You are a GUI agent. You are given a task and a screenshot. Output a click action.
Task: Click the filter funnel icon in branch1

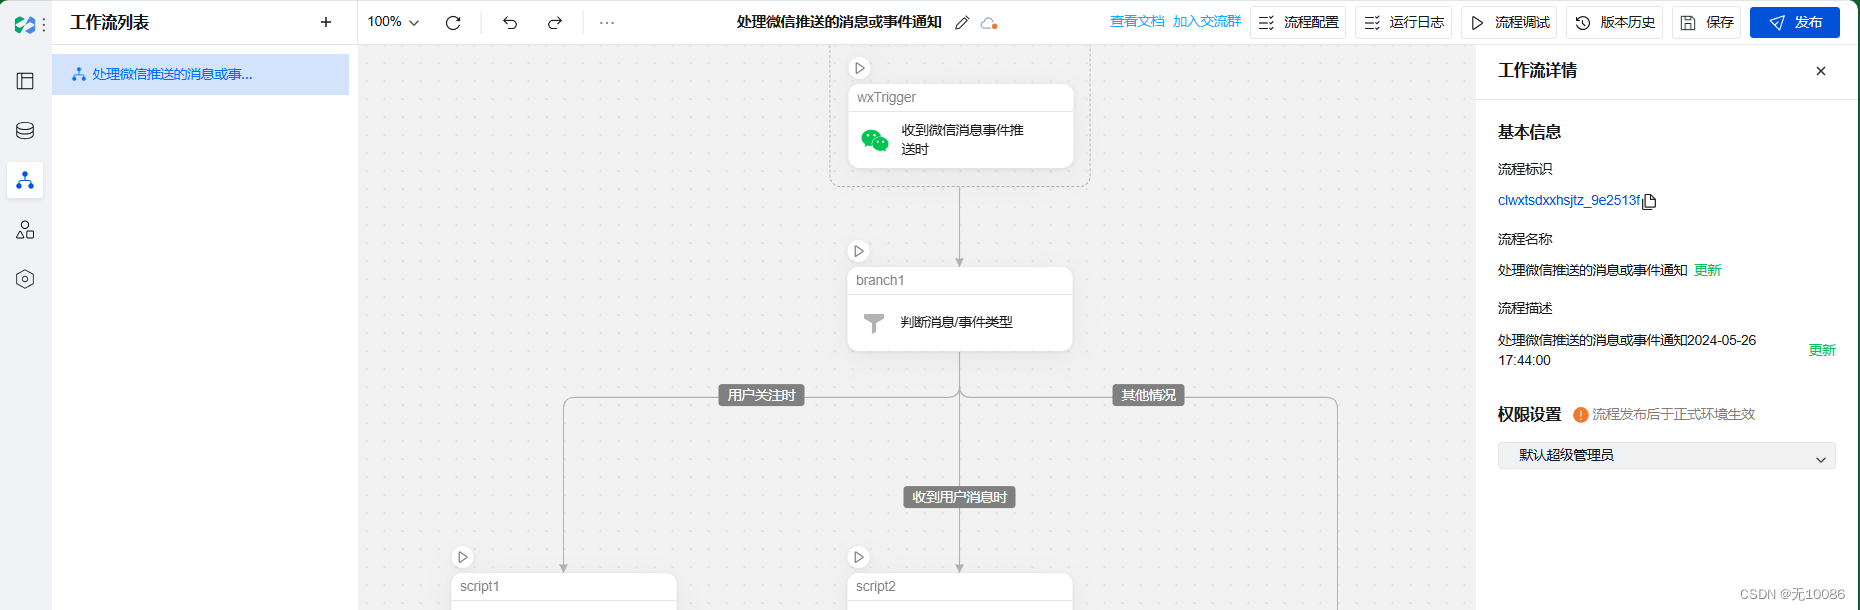(x=874, y=323)
